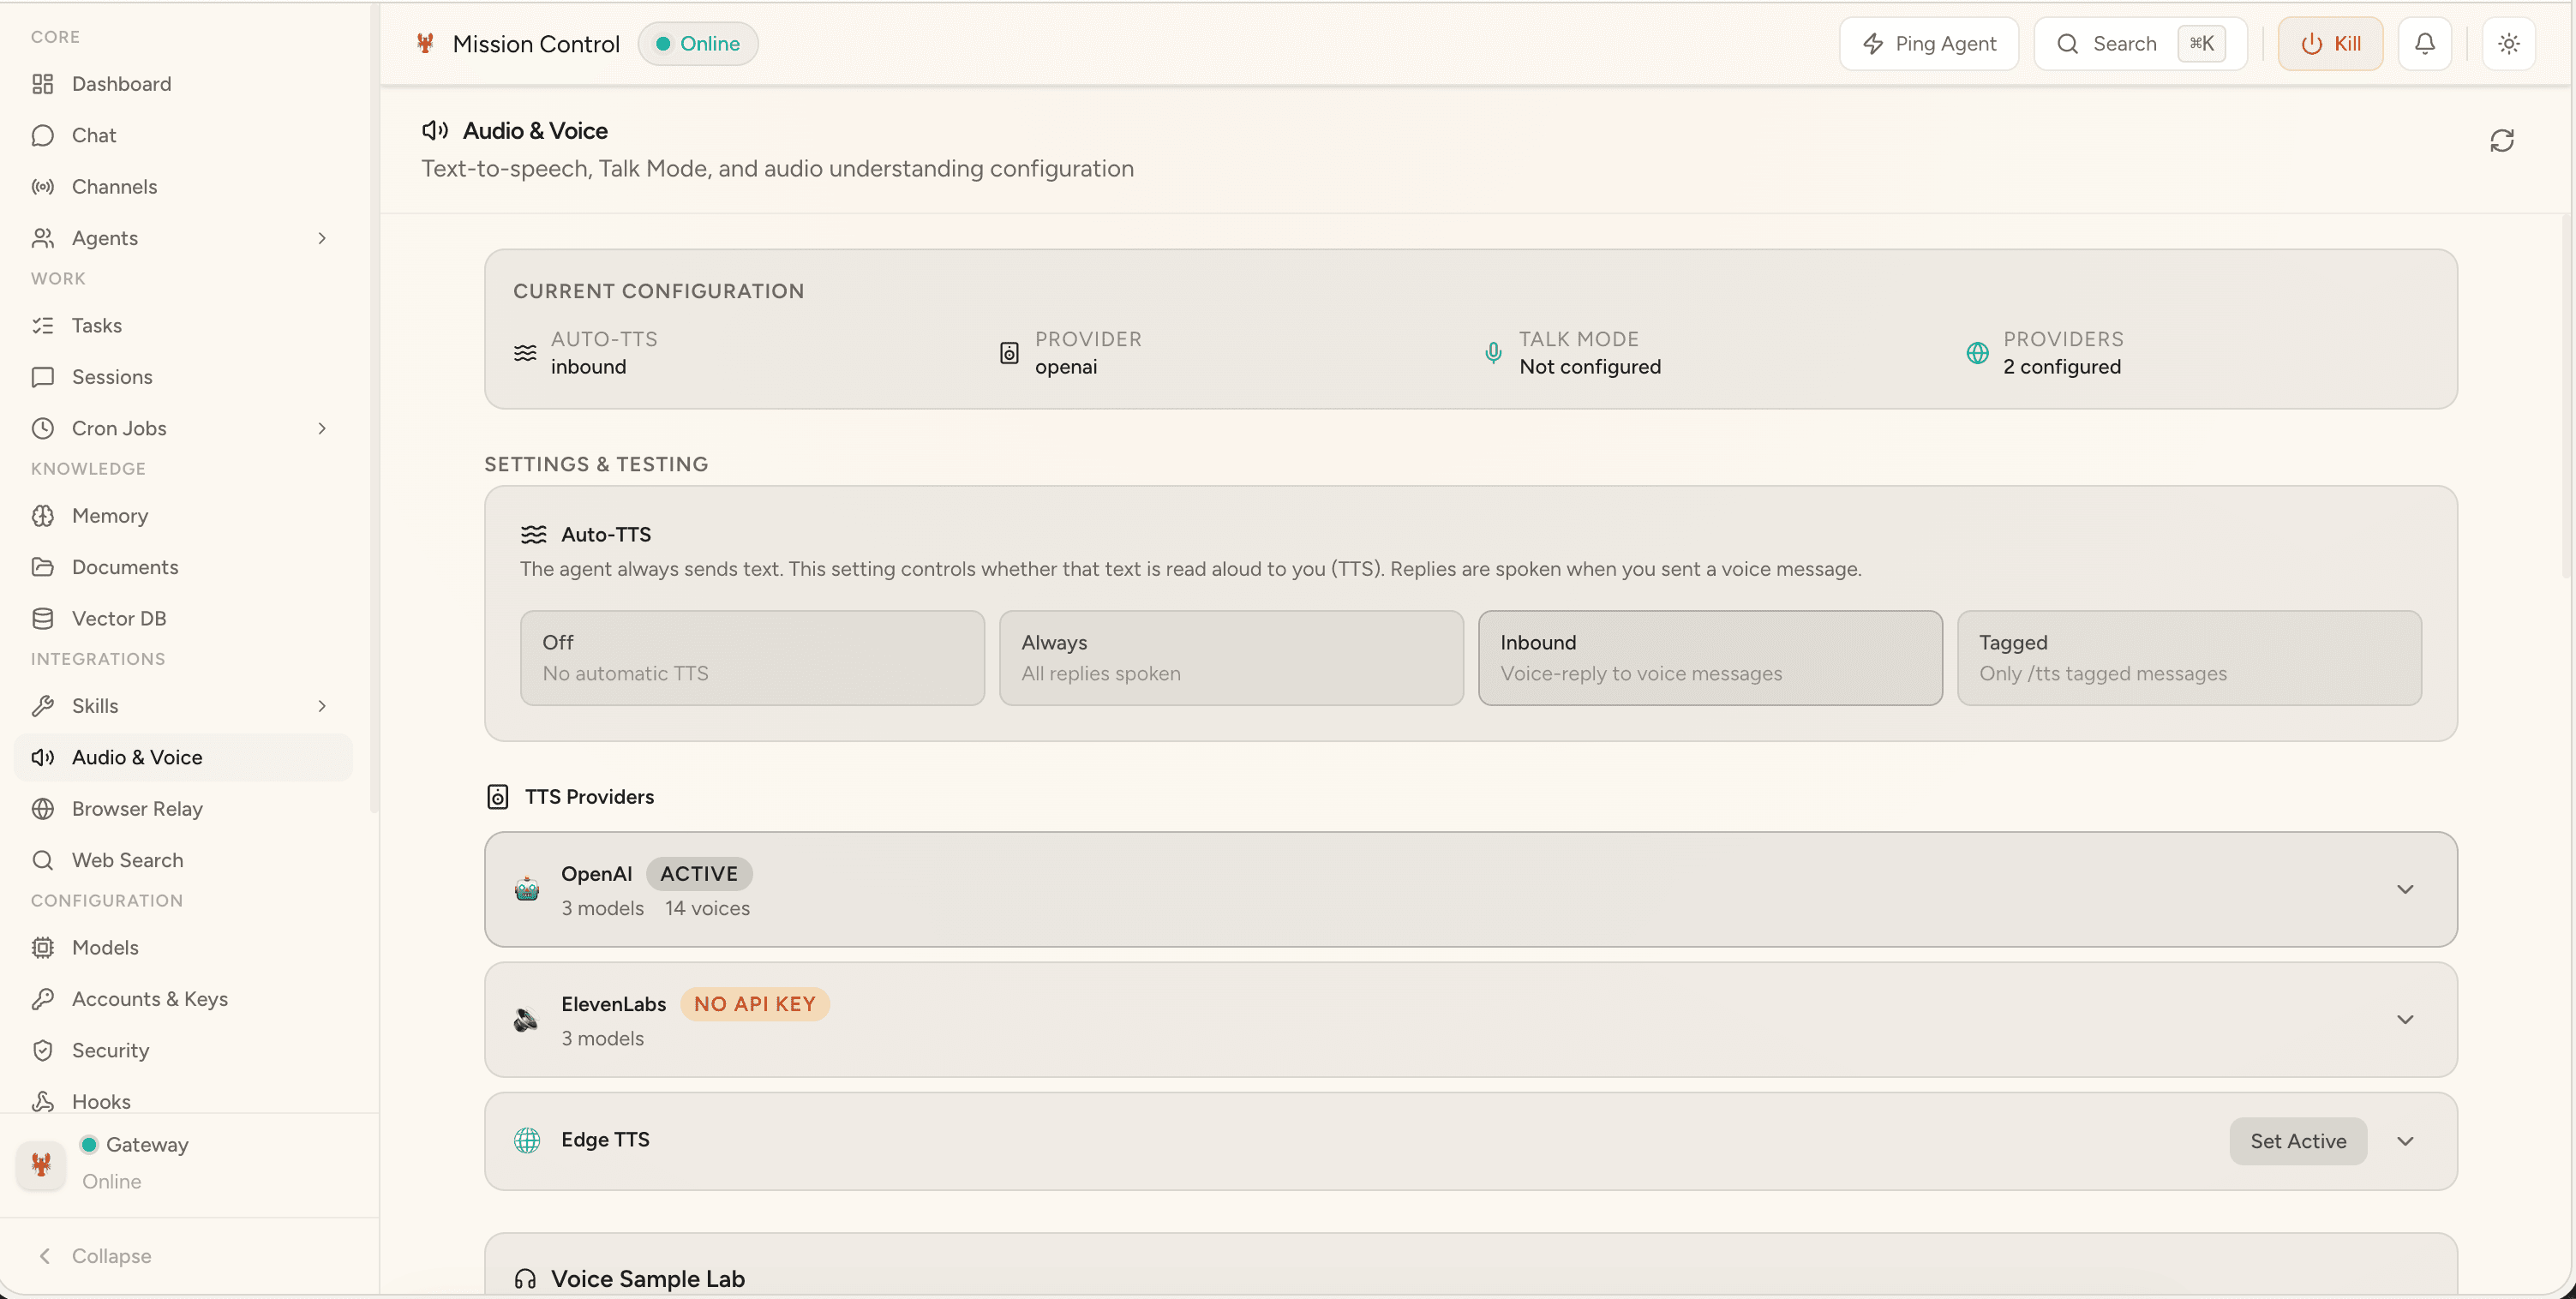Open the notifications bell
Image resolution: width=2576 pixels, height=1299 pixels.
pyautogui.click(x=2424, y=43)
